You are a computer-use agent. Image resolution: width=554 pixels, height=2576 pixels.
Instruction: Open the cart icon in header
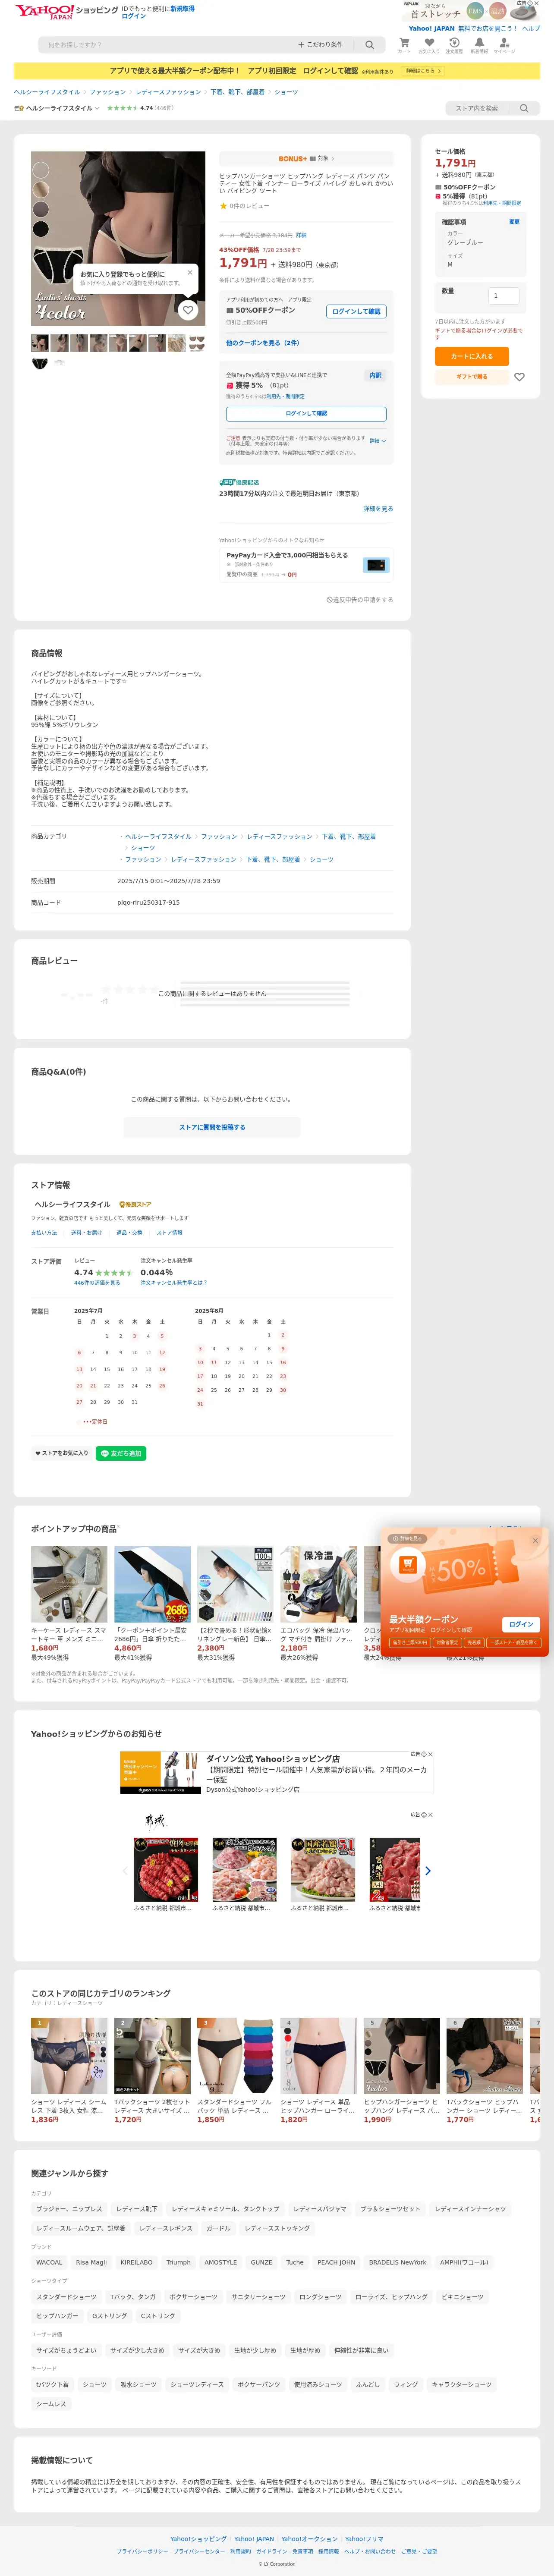[404, 44]
